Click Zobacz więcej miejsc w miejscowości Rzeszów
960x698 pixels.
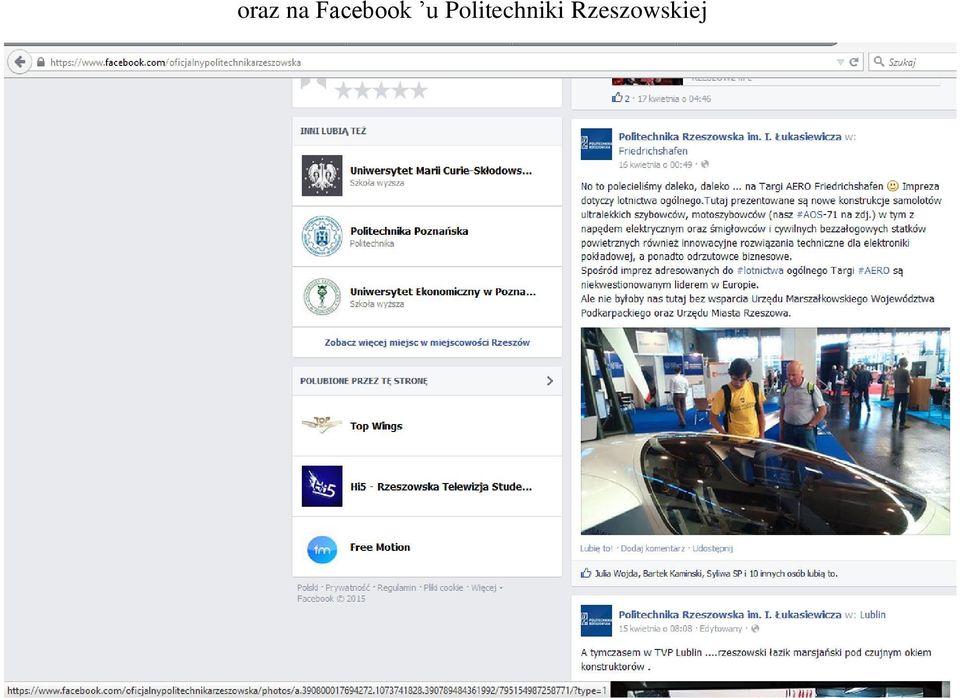[x=427, y=342]
